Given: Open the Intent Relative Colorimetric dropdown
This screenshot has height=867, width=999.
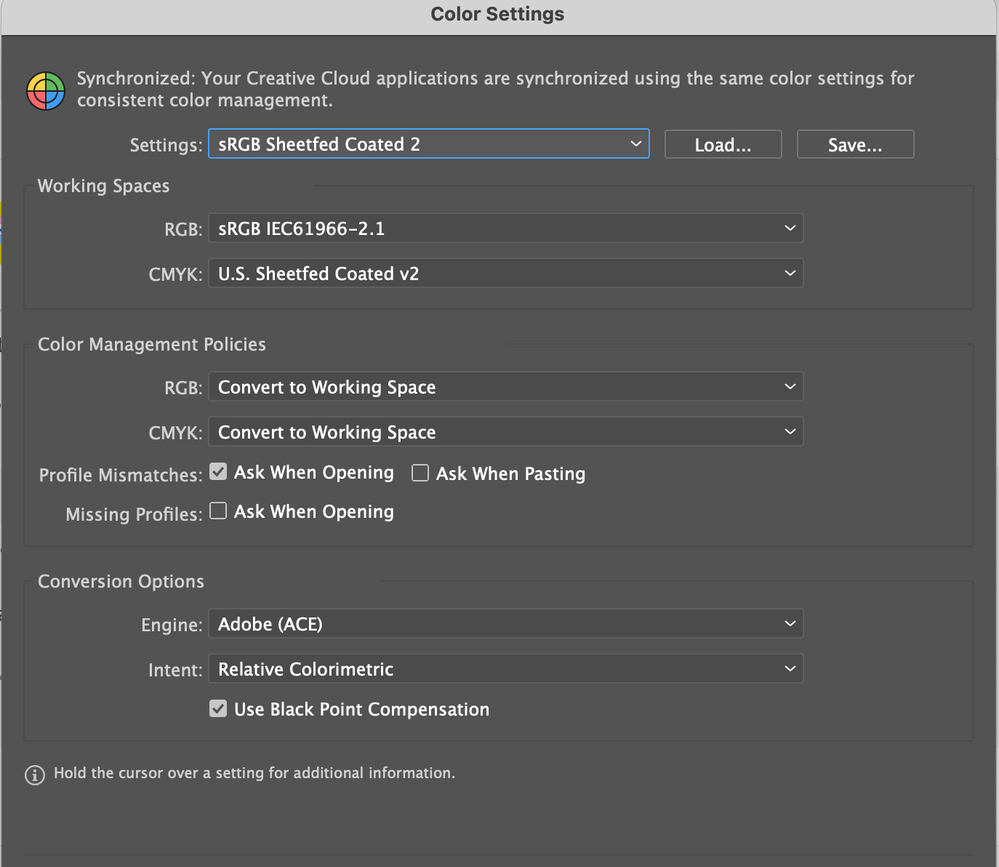Looking at the screenshot, I should 505,669.
